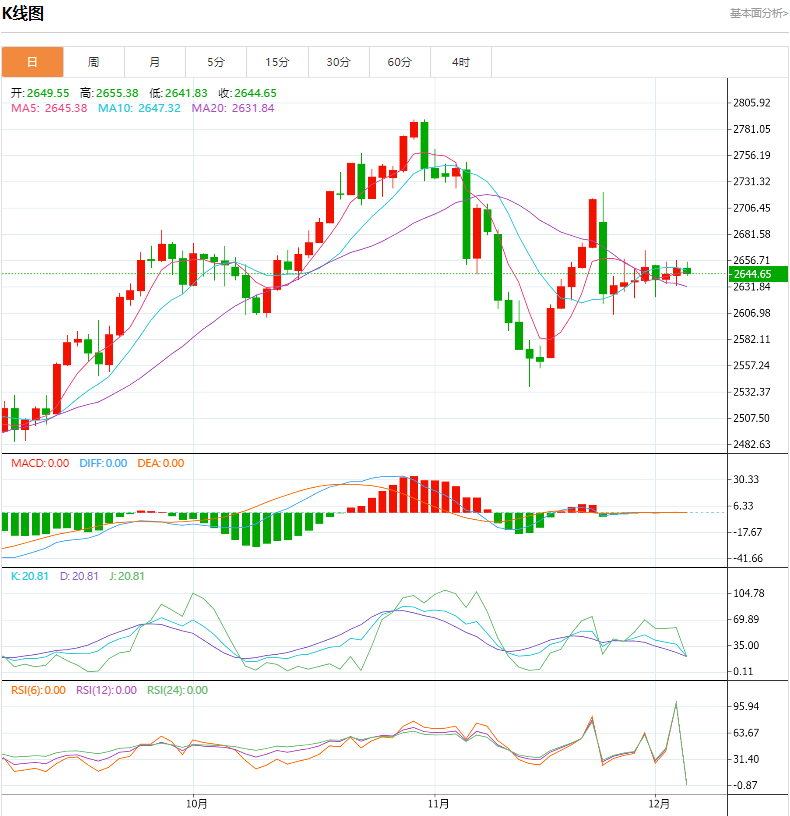
Task: Click the RSI(24) indicator label
Action: 177,690
